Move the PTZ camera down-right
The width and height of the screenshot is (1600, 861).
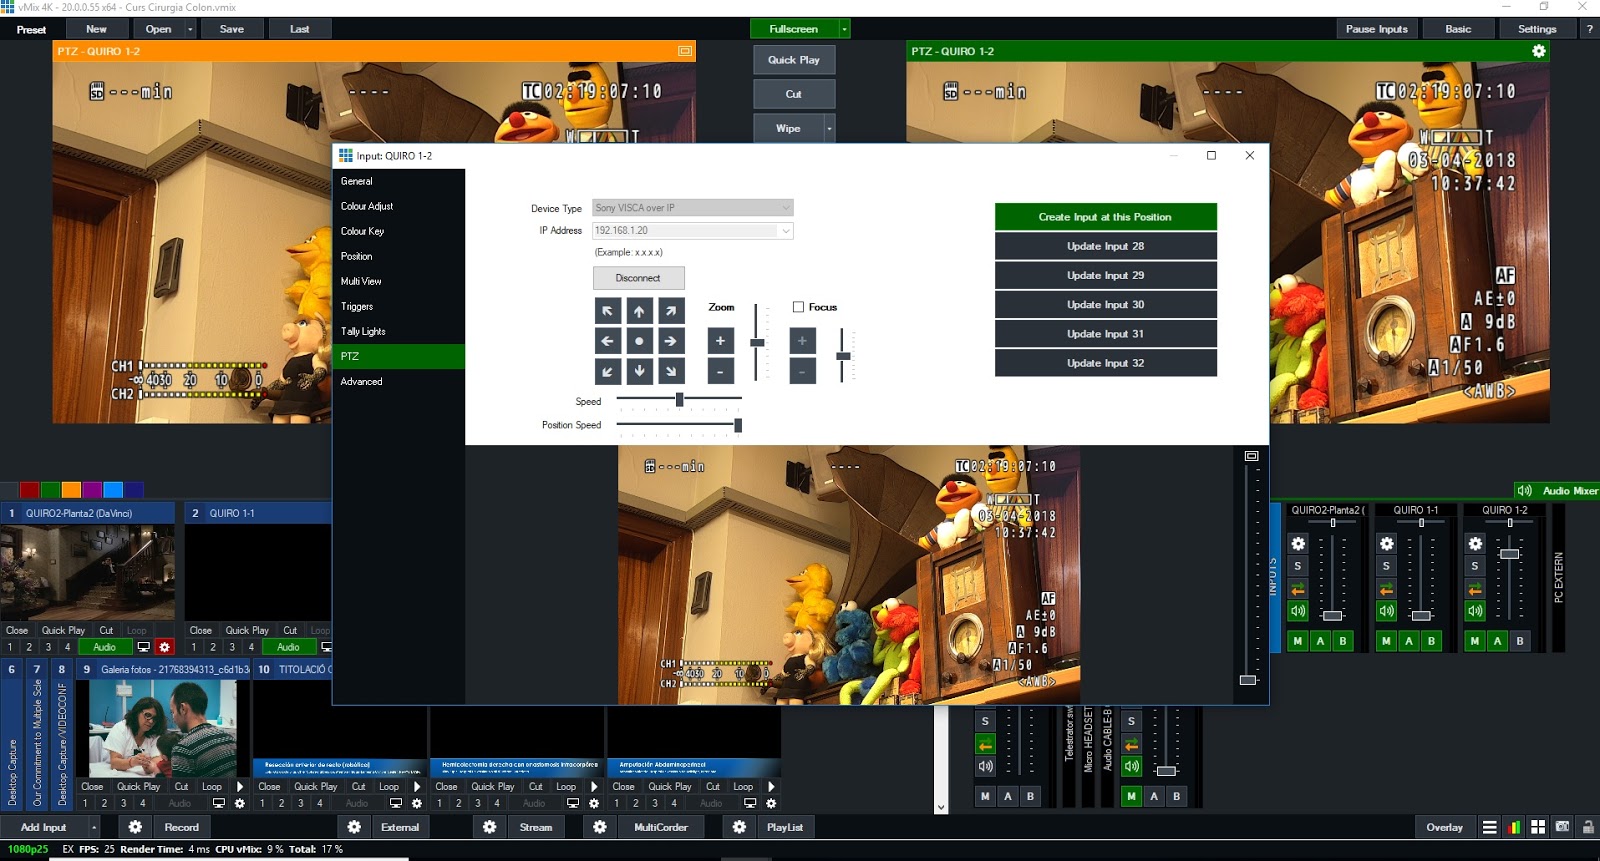pyautogui.click(x=671, y=371)
